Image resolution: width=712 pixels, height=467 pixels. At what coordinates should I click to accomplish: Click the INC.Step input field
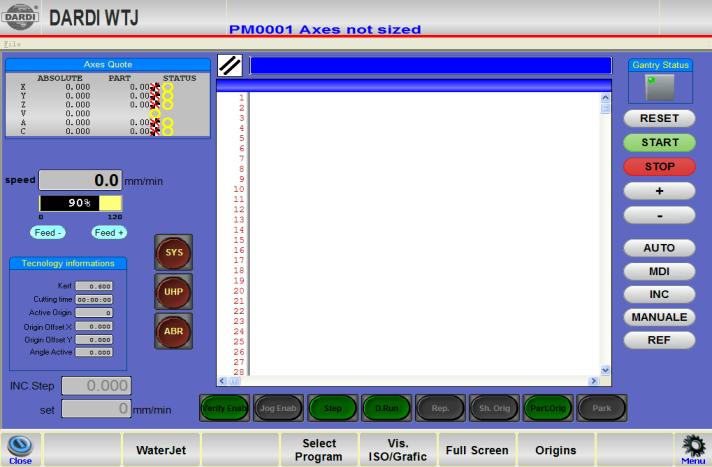[97, 386]
